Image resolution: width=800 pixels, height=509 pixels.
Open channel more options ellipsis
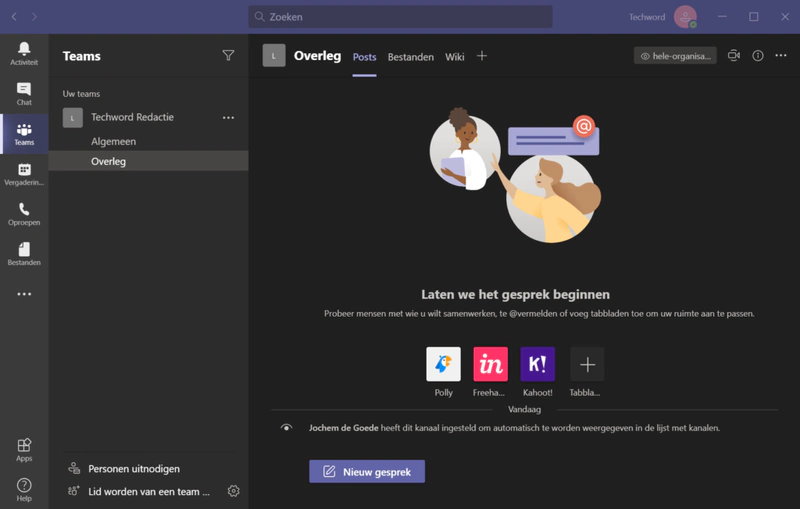pyautogui.click(x=781, y=56)
